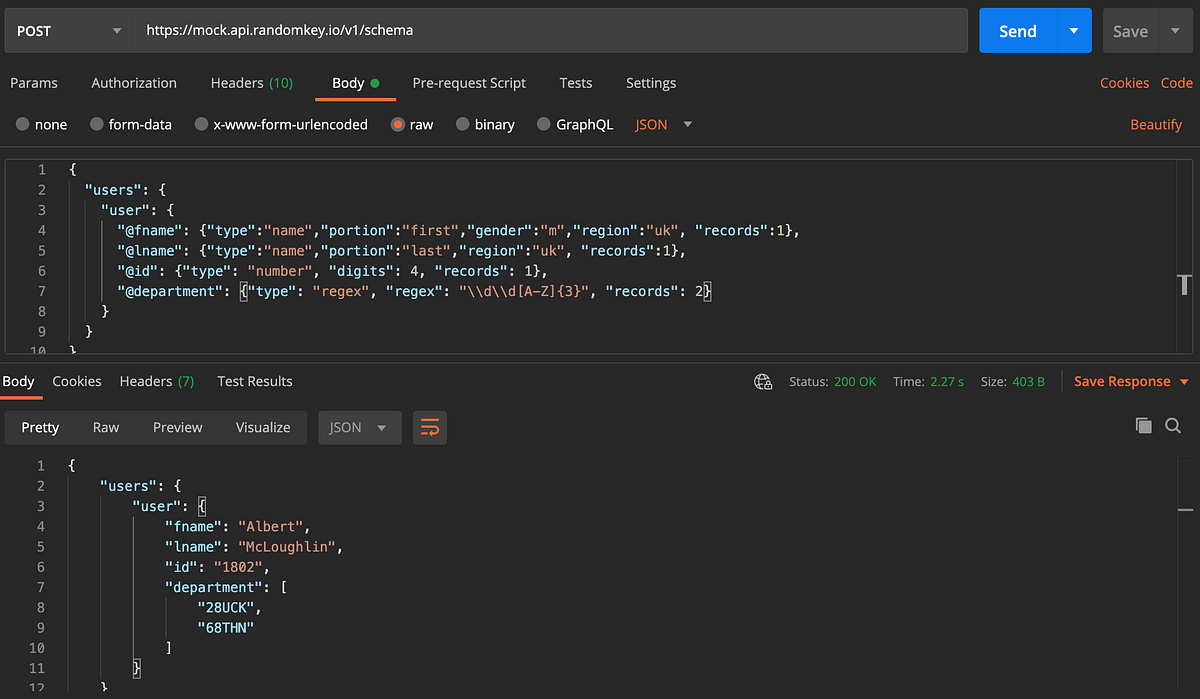1200x699 pixels.
Task: Click the 200 OK status text
Action: tap(855, 381)
